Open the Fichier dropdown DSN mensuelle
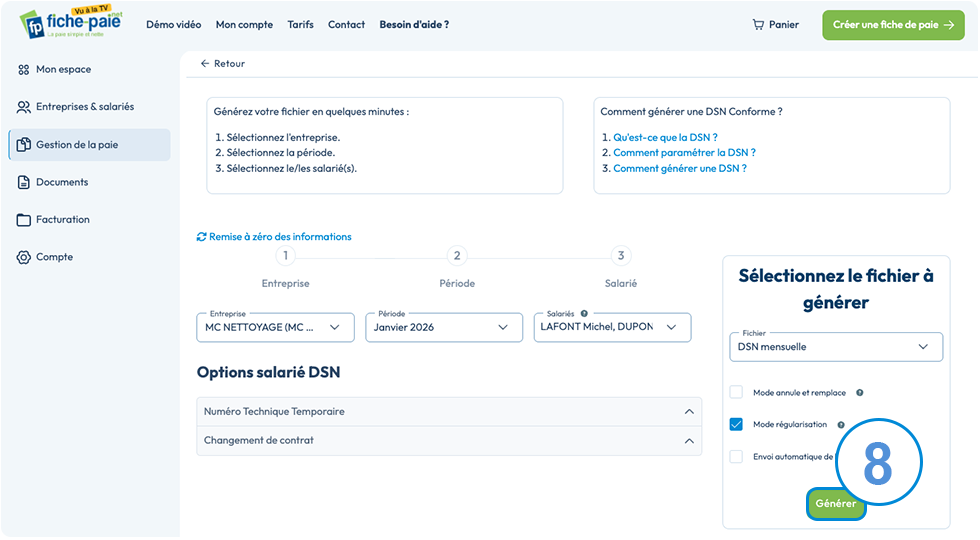The image size is (980, 540). click(836, 347)
